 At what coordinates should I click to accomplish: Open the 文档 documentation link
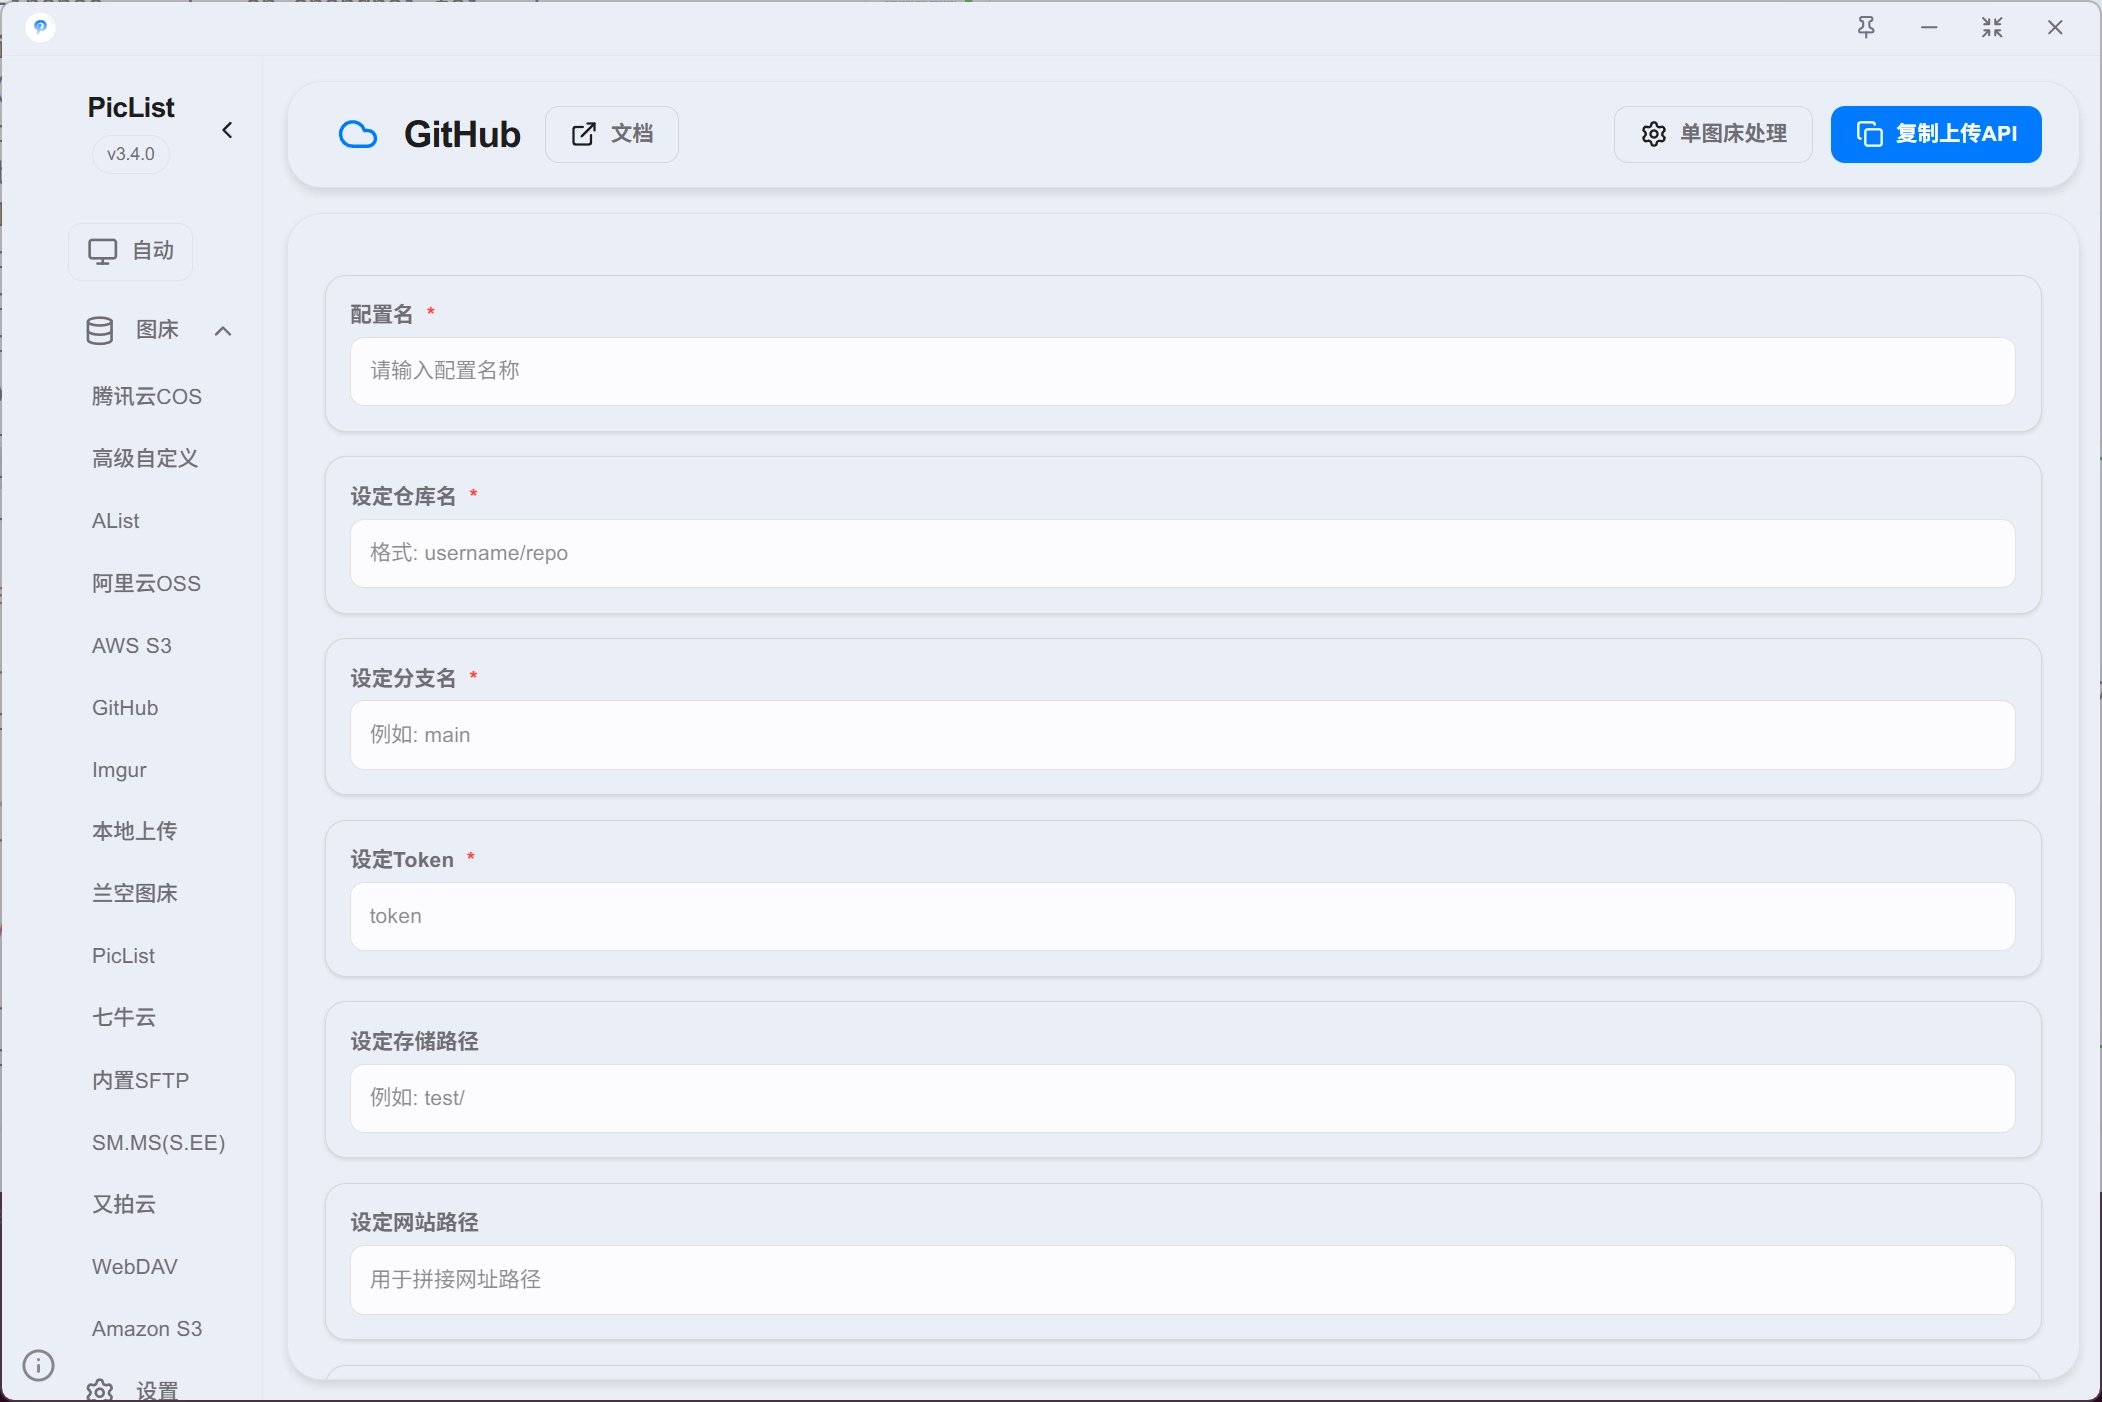coord(612,134)
